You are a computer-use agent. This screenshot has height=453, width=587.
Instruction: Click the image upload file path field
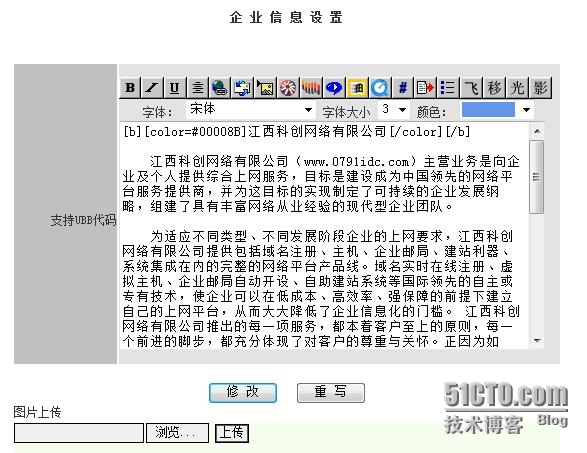pyautogui.click(x=79, y=433)
